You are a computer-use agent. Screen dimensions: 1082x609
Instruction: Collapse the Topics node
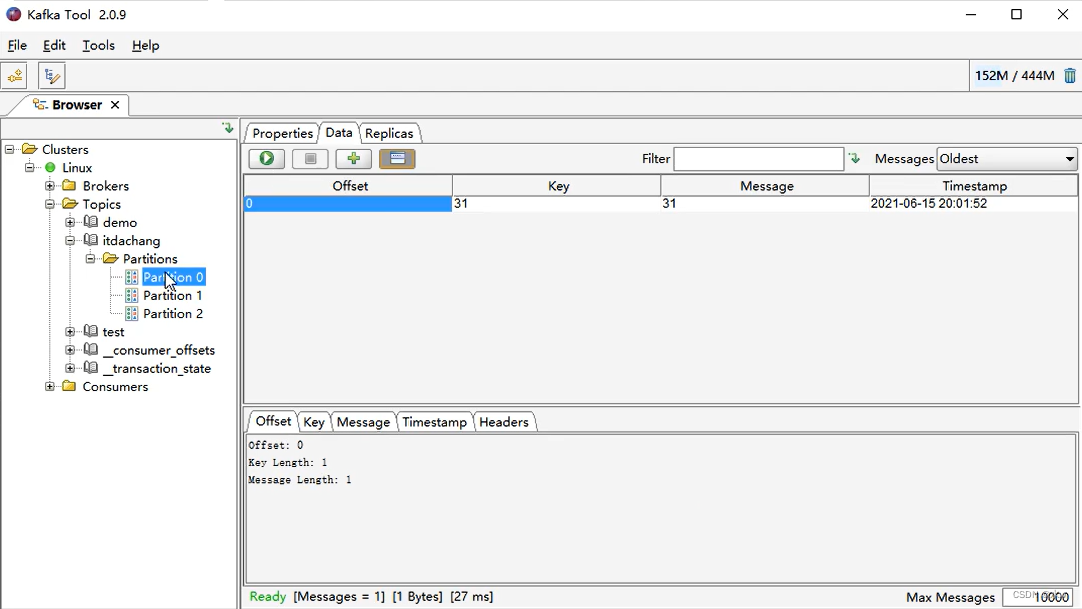50,204
